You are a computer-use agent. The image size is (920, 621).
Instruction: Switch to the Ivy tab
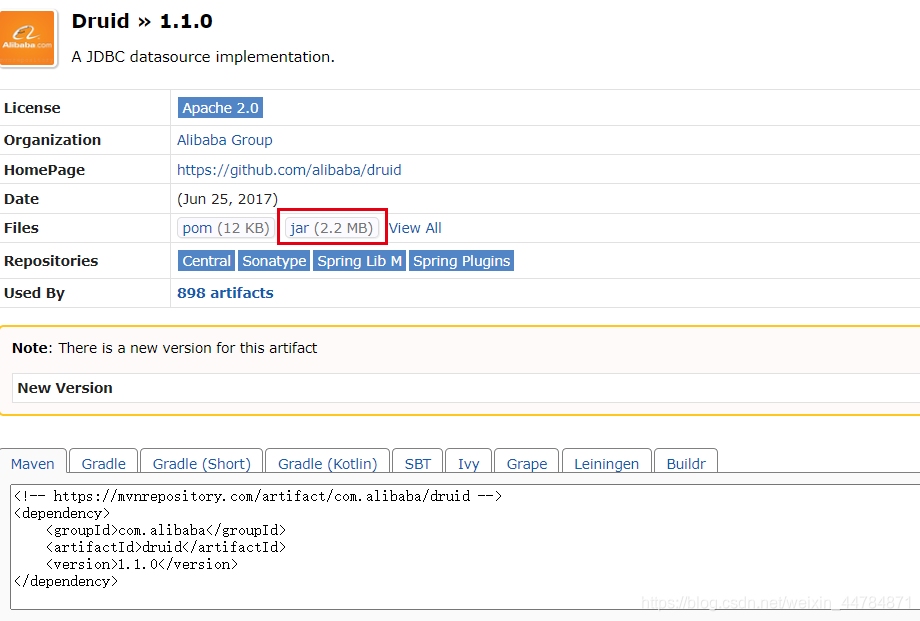tap(468, 463)
